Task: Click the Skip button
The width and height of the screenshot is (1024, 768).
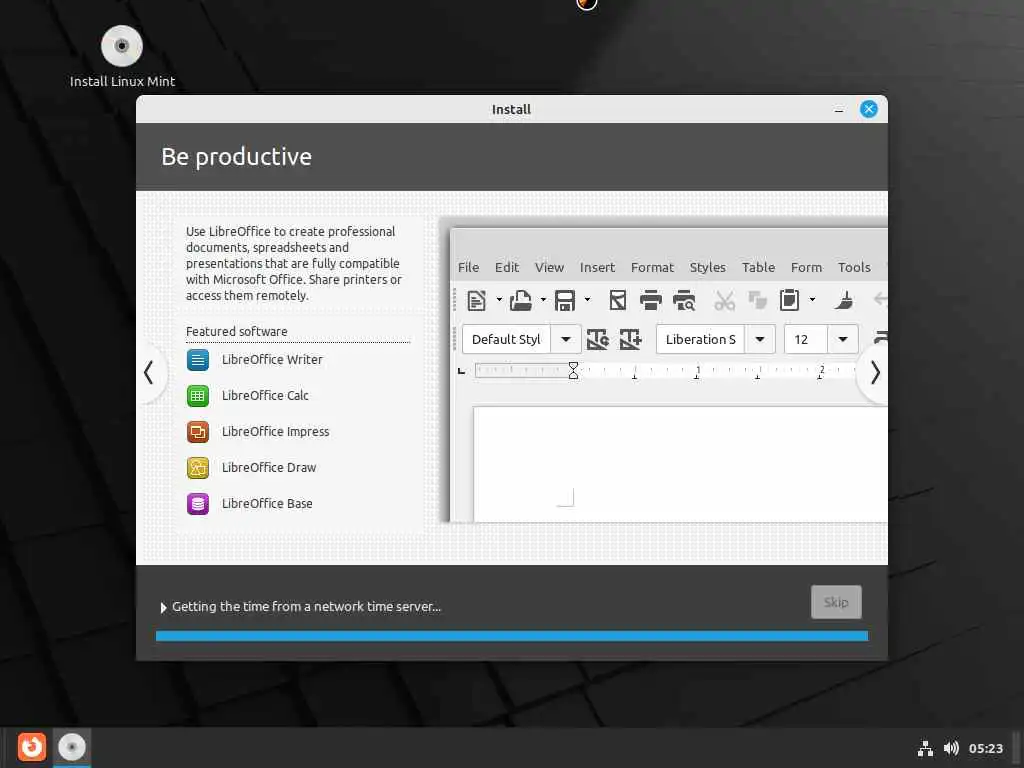Action: (836, 602)
